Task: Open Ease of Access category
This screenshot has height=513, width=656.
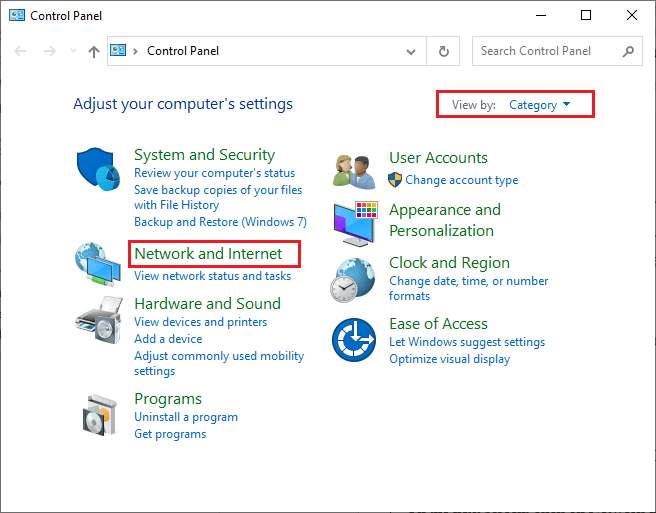Action: [x=438, y=324]
